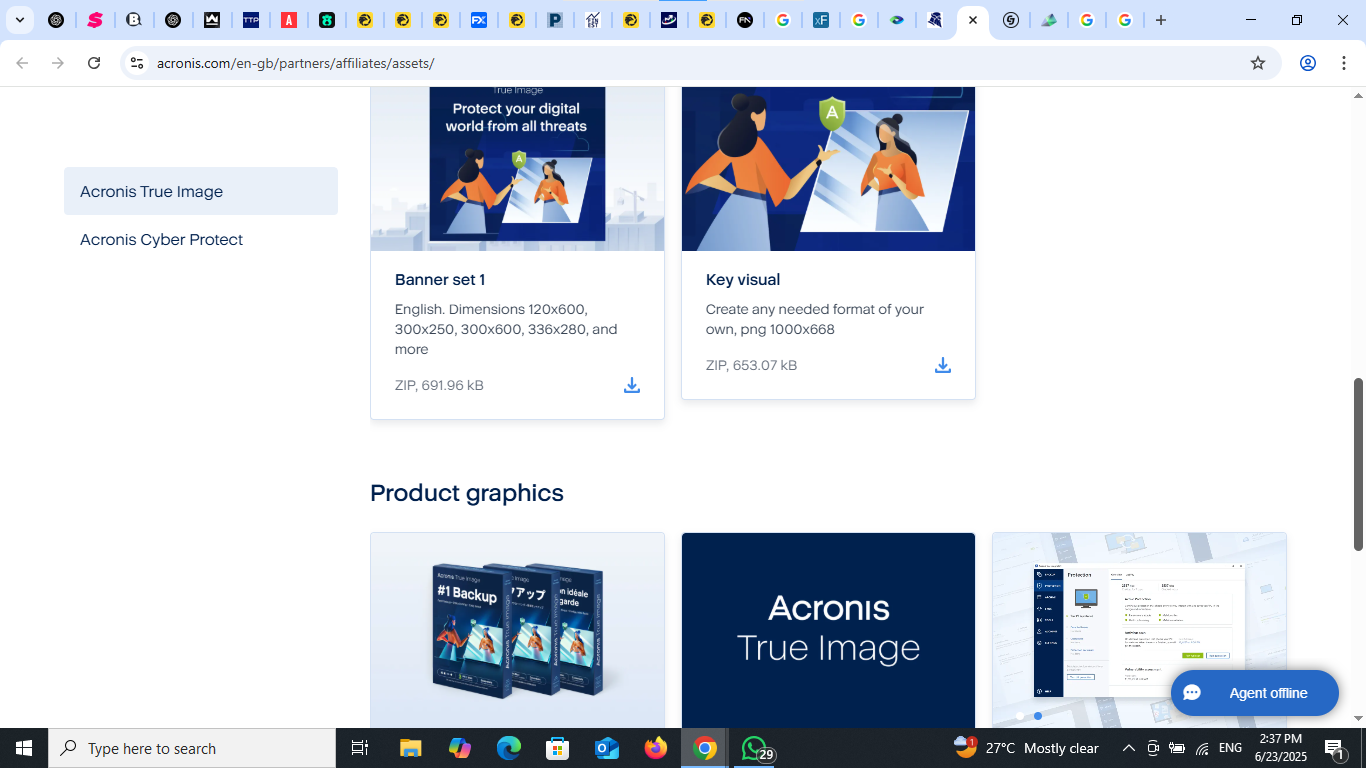This screenshot has width=1366, height=768.
Task: Open the software screenshot thumbnail
Action: pyautogui.click(x=1139, y=630)
